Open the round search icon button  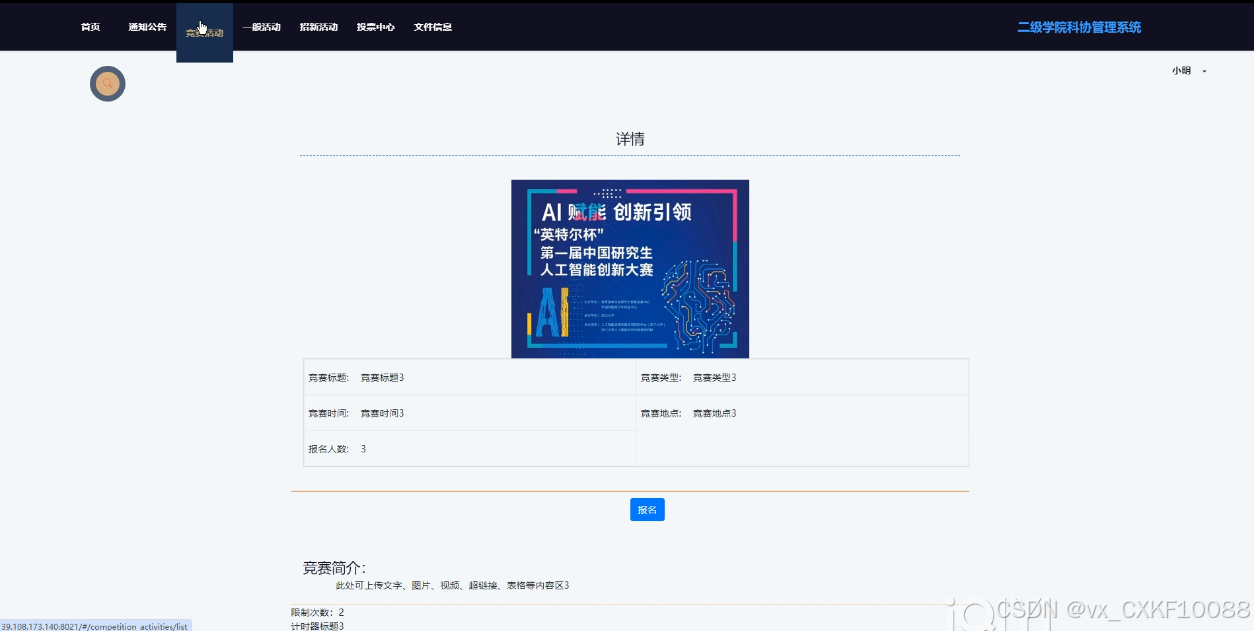108,84
